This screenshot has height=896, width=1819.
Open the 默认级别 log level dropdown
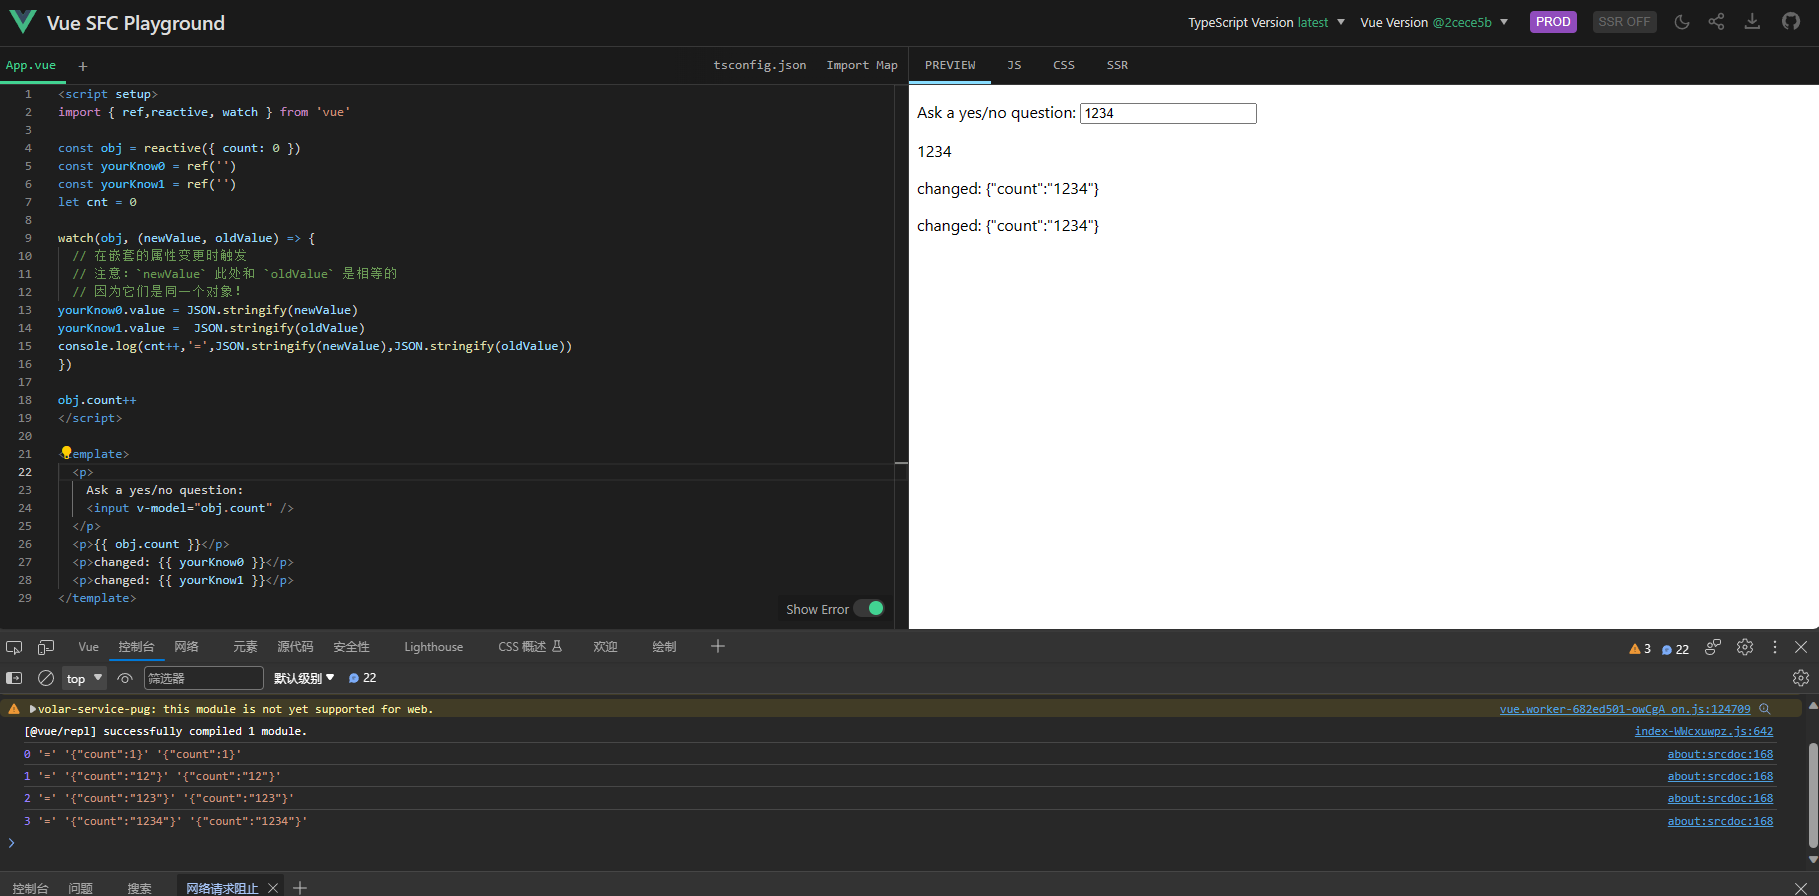point(304,678)
